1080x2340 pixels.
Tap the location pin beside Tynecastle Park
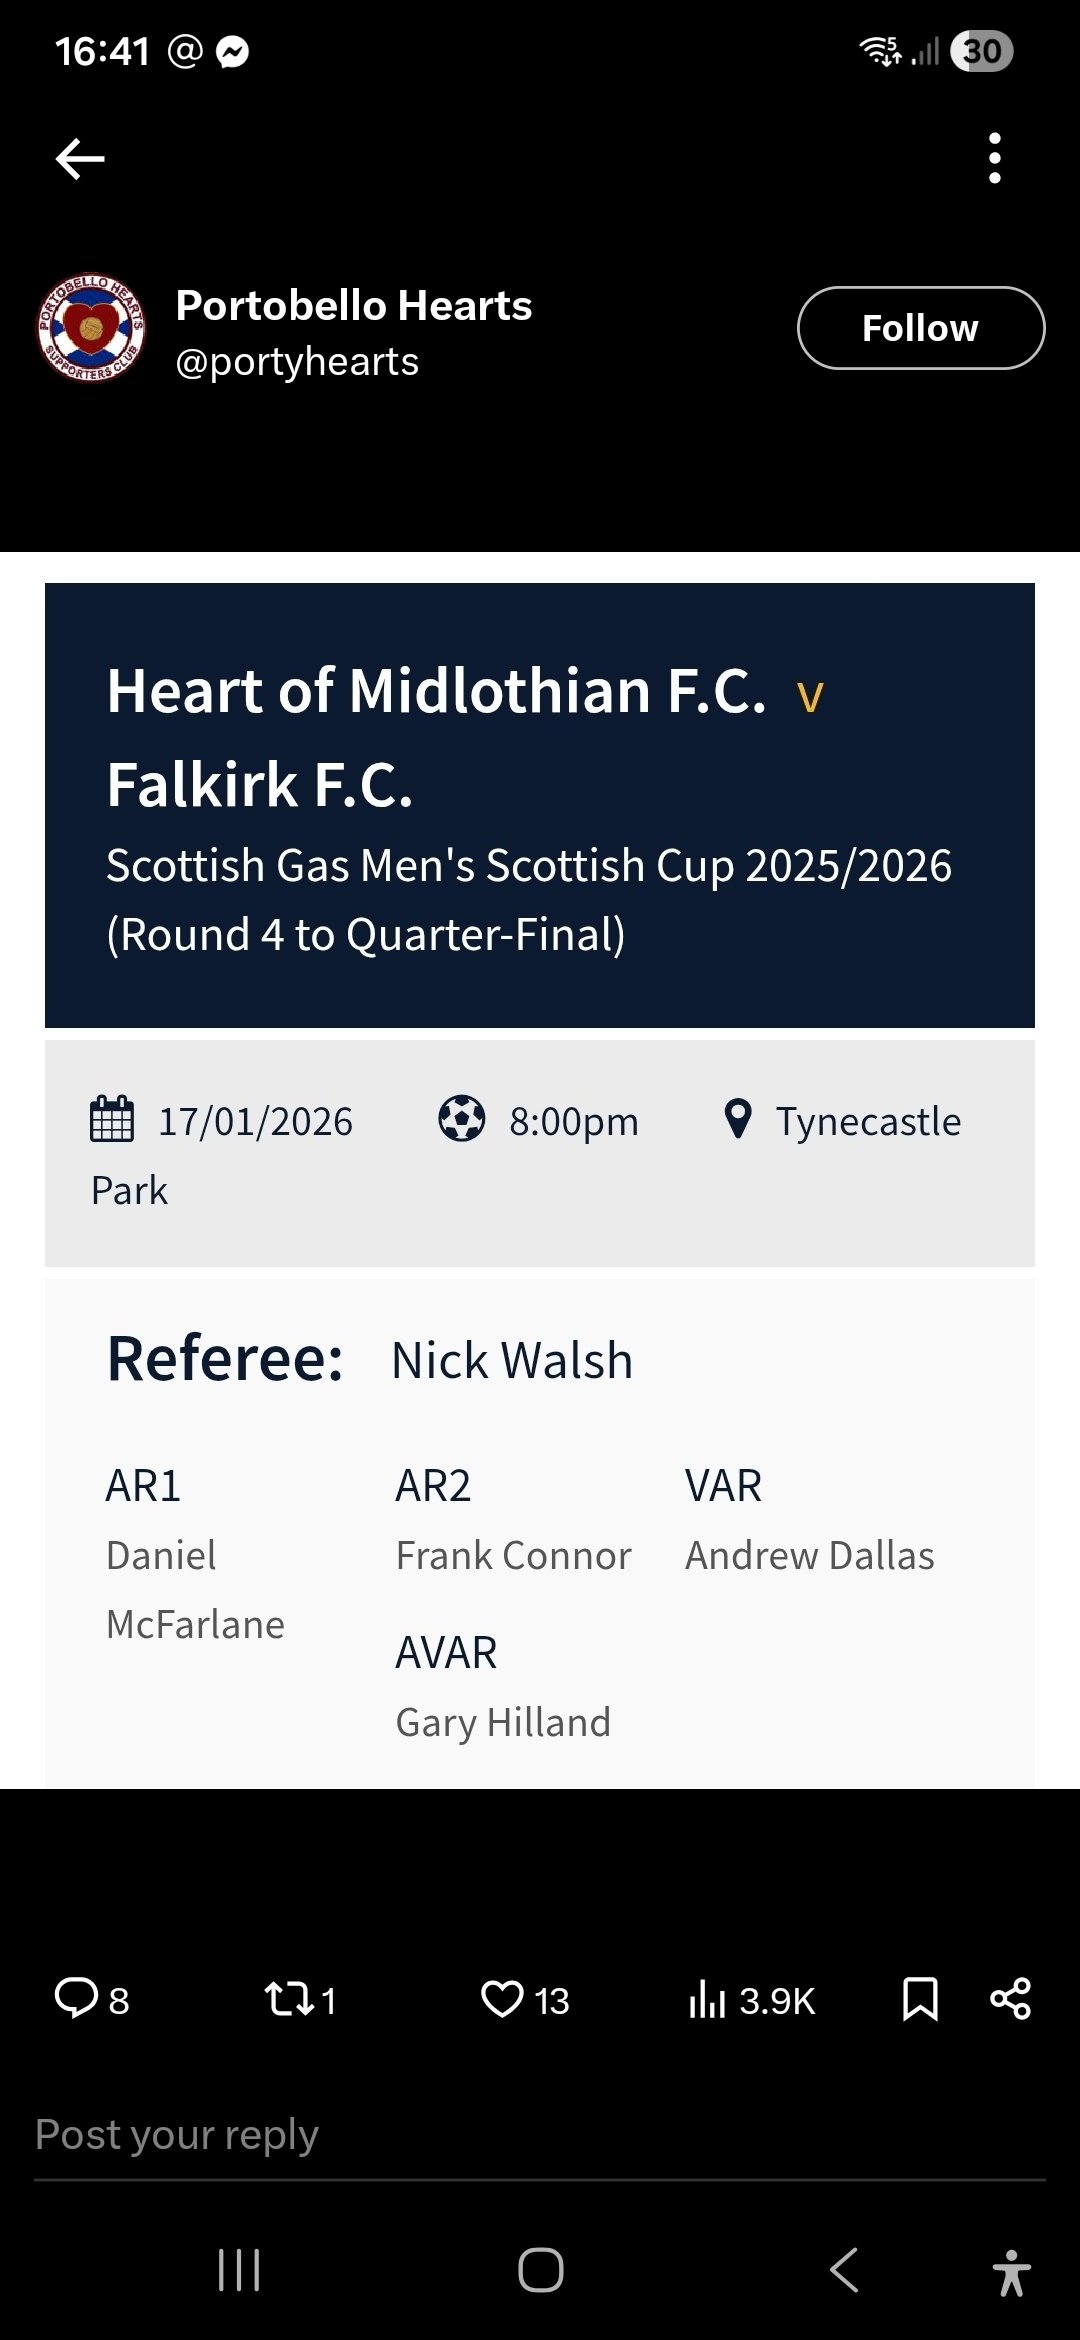(740, 1120)
